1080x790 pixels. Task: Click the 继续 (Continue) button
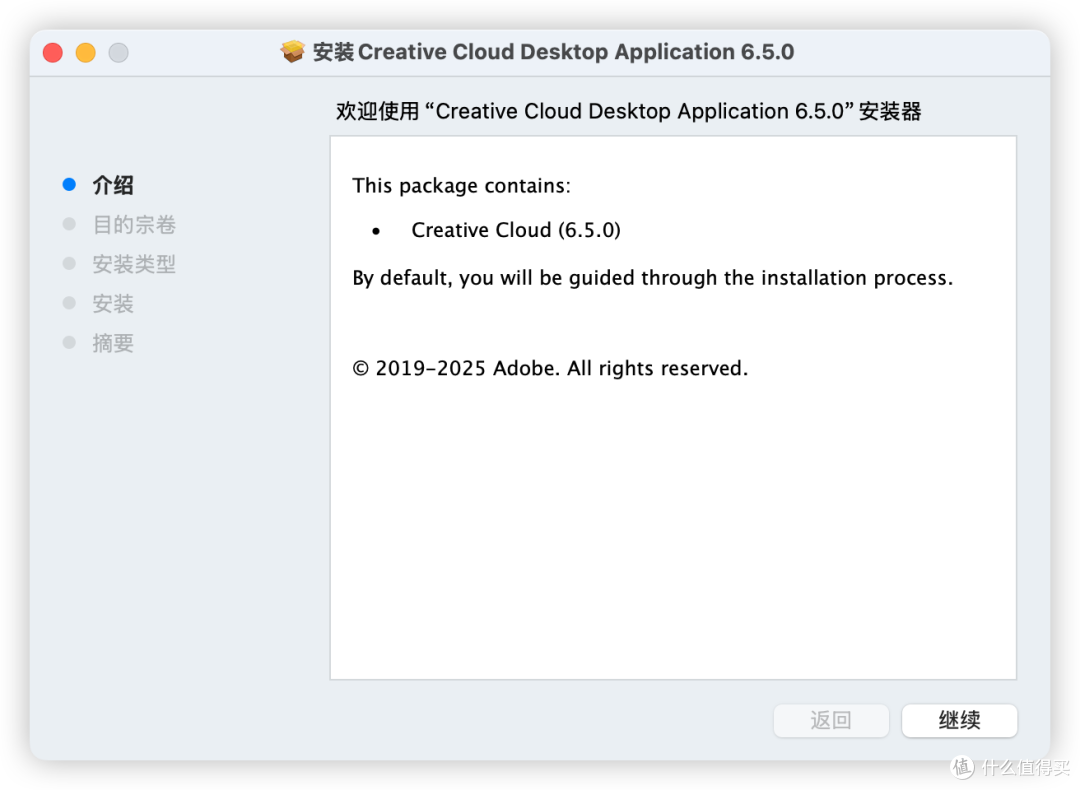(959, 720)
